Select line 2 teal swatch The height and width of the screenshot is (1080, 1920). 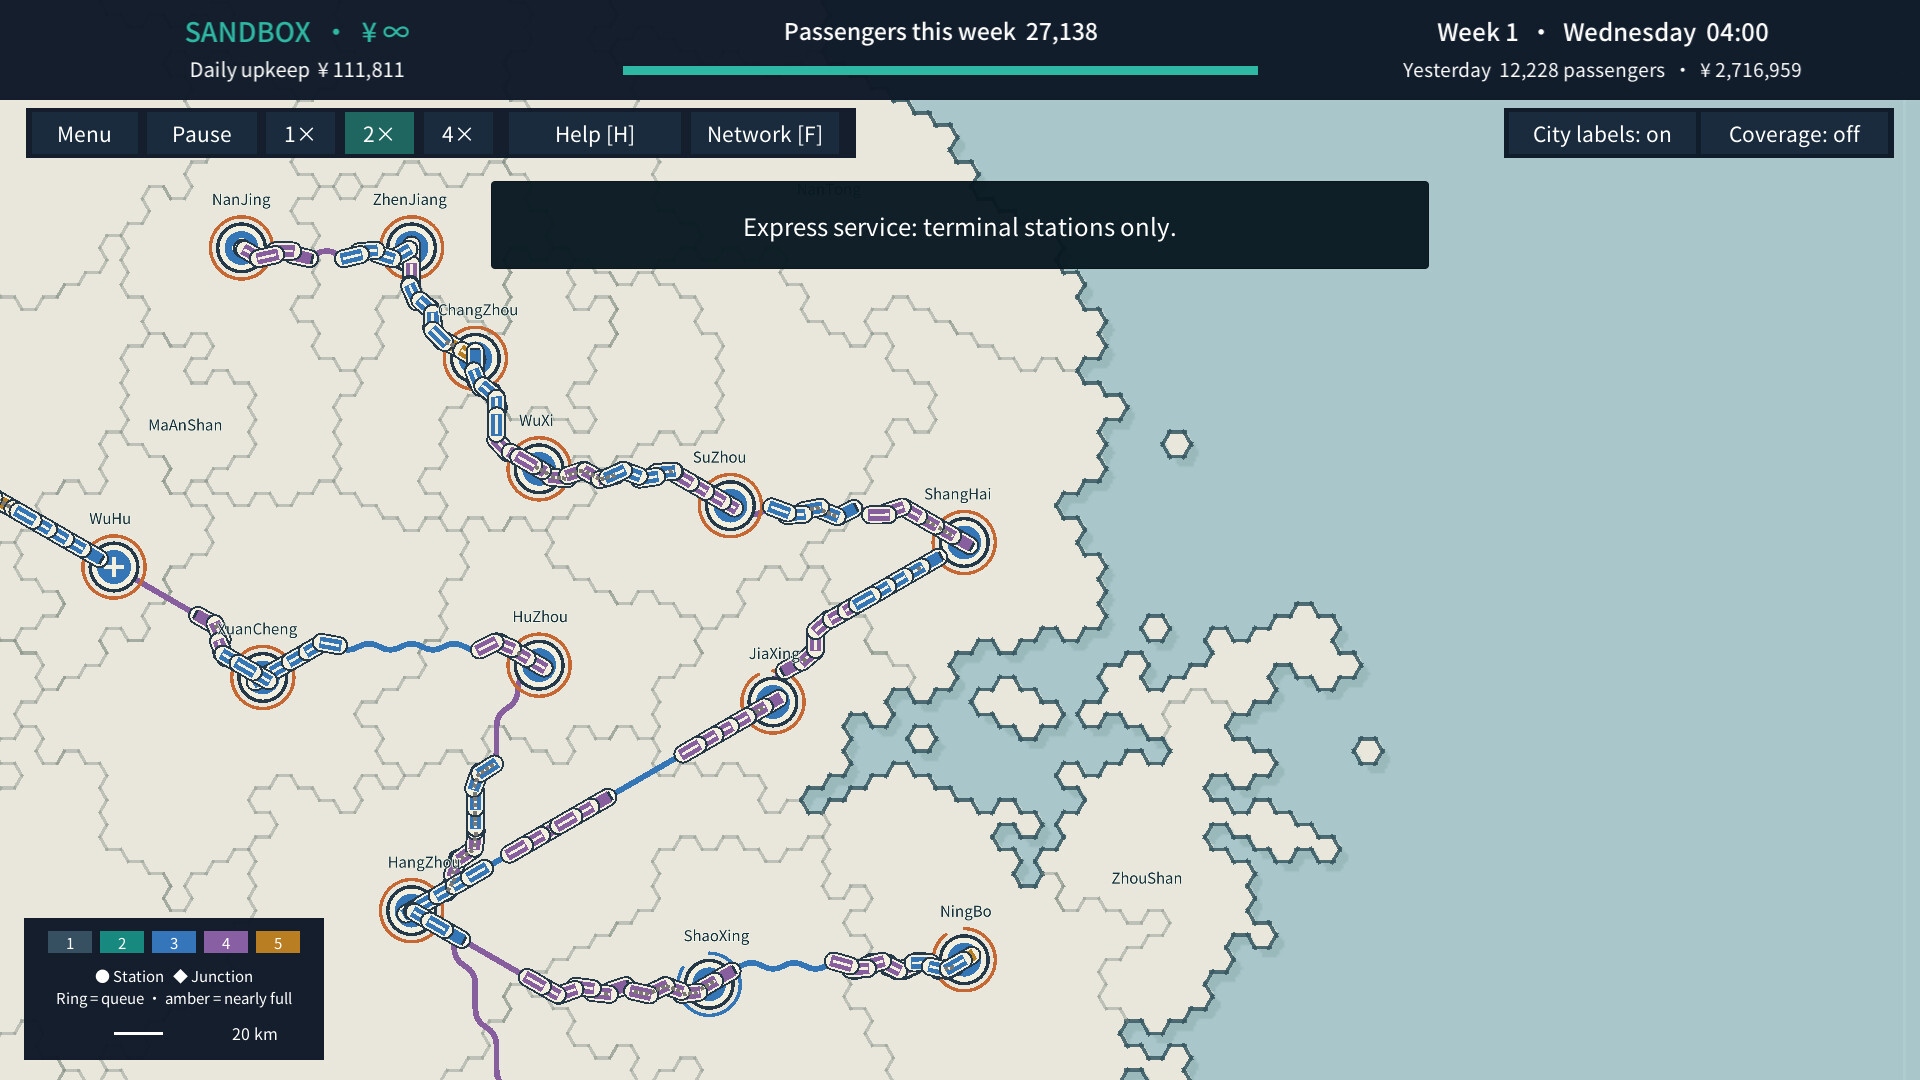coord(122,942)
